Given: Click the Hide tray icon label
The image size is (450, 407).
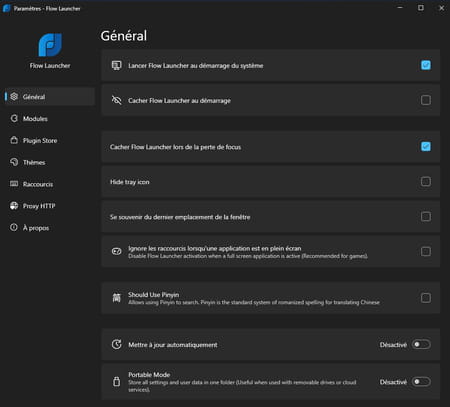Looking at the screenshot, I should 130,182.
